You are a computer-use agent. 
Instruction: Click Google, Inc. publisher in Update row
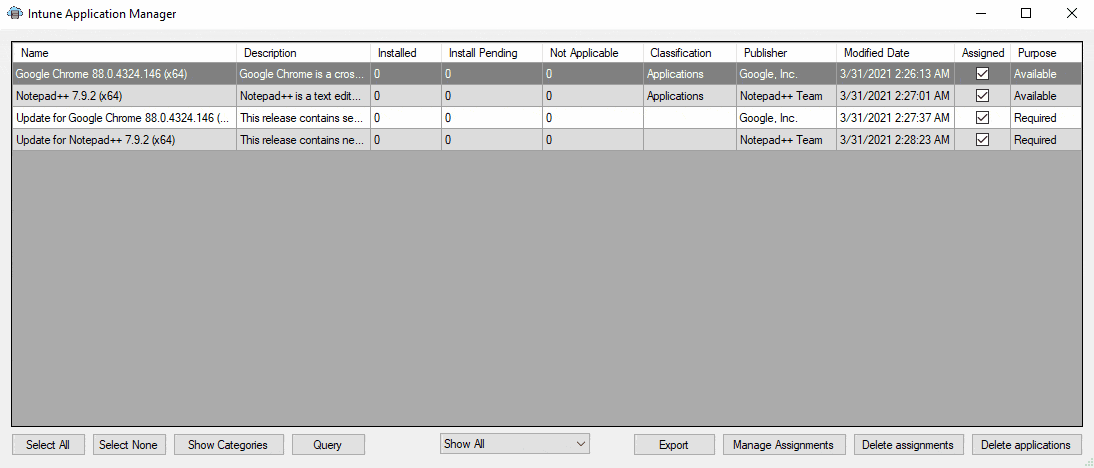pos(768,118)
